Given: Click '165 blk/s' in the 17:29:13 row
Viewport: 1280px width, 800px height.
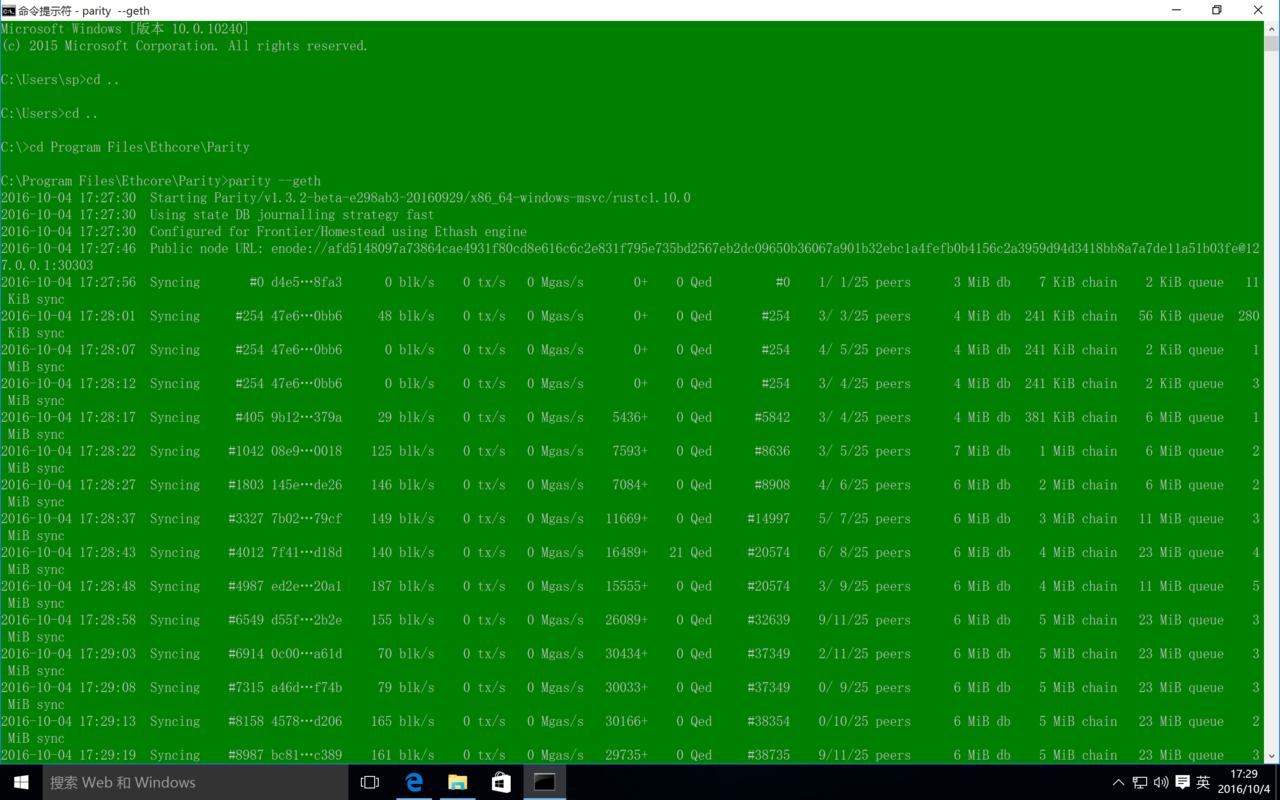Looking at the screenshot, I should pos(403,722).
